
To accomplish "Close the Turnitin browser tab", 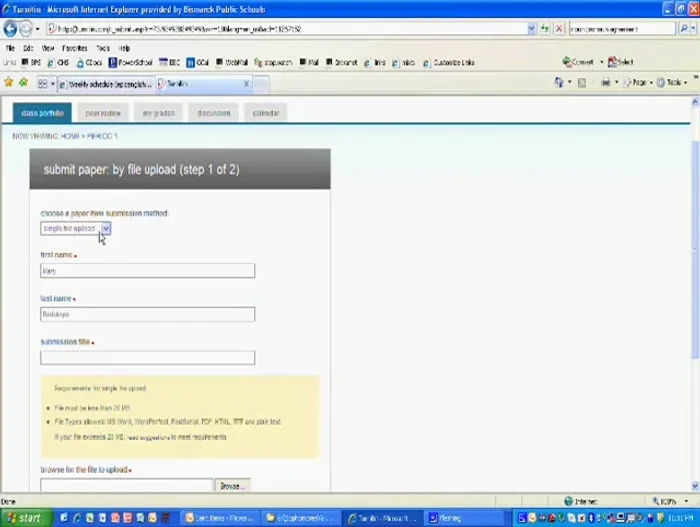I will click(247, 84).
